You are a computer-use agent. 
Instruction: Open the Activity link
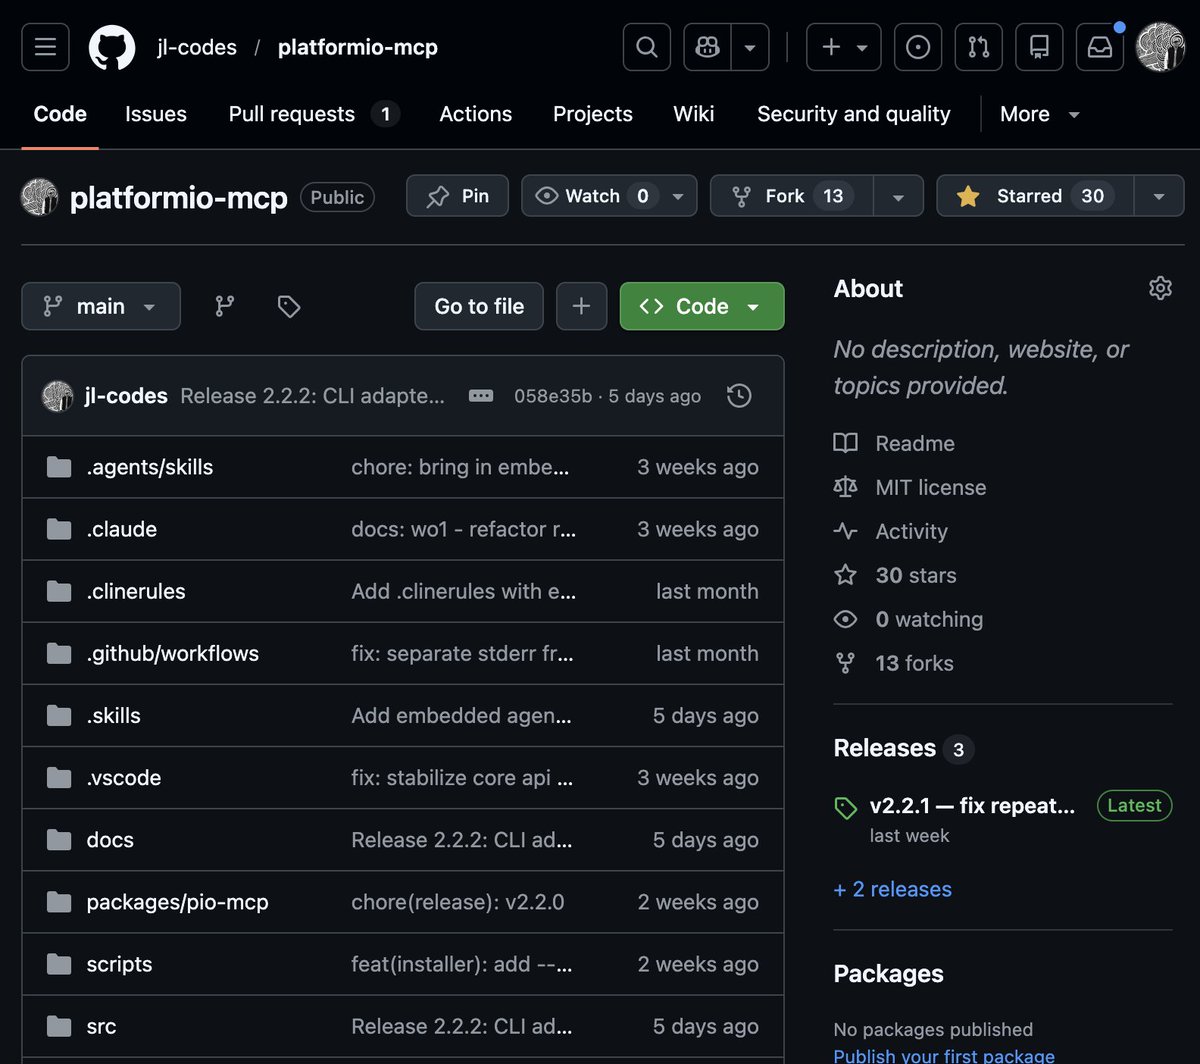(890, 531)
